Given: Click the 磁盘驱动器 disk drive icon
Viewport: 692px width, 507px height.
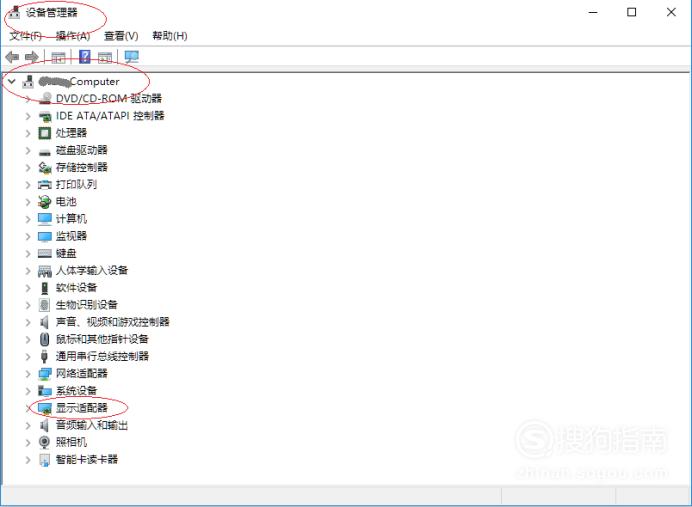Looking at the screenshot, I should [45, 151].
